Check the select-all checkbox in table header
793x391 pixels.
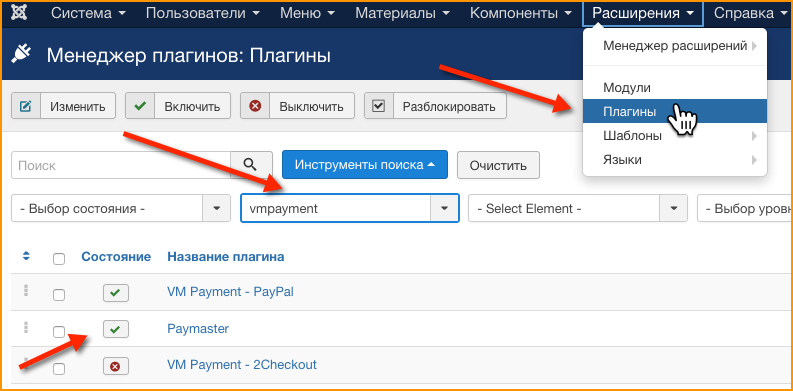(x=59, y=259)
